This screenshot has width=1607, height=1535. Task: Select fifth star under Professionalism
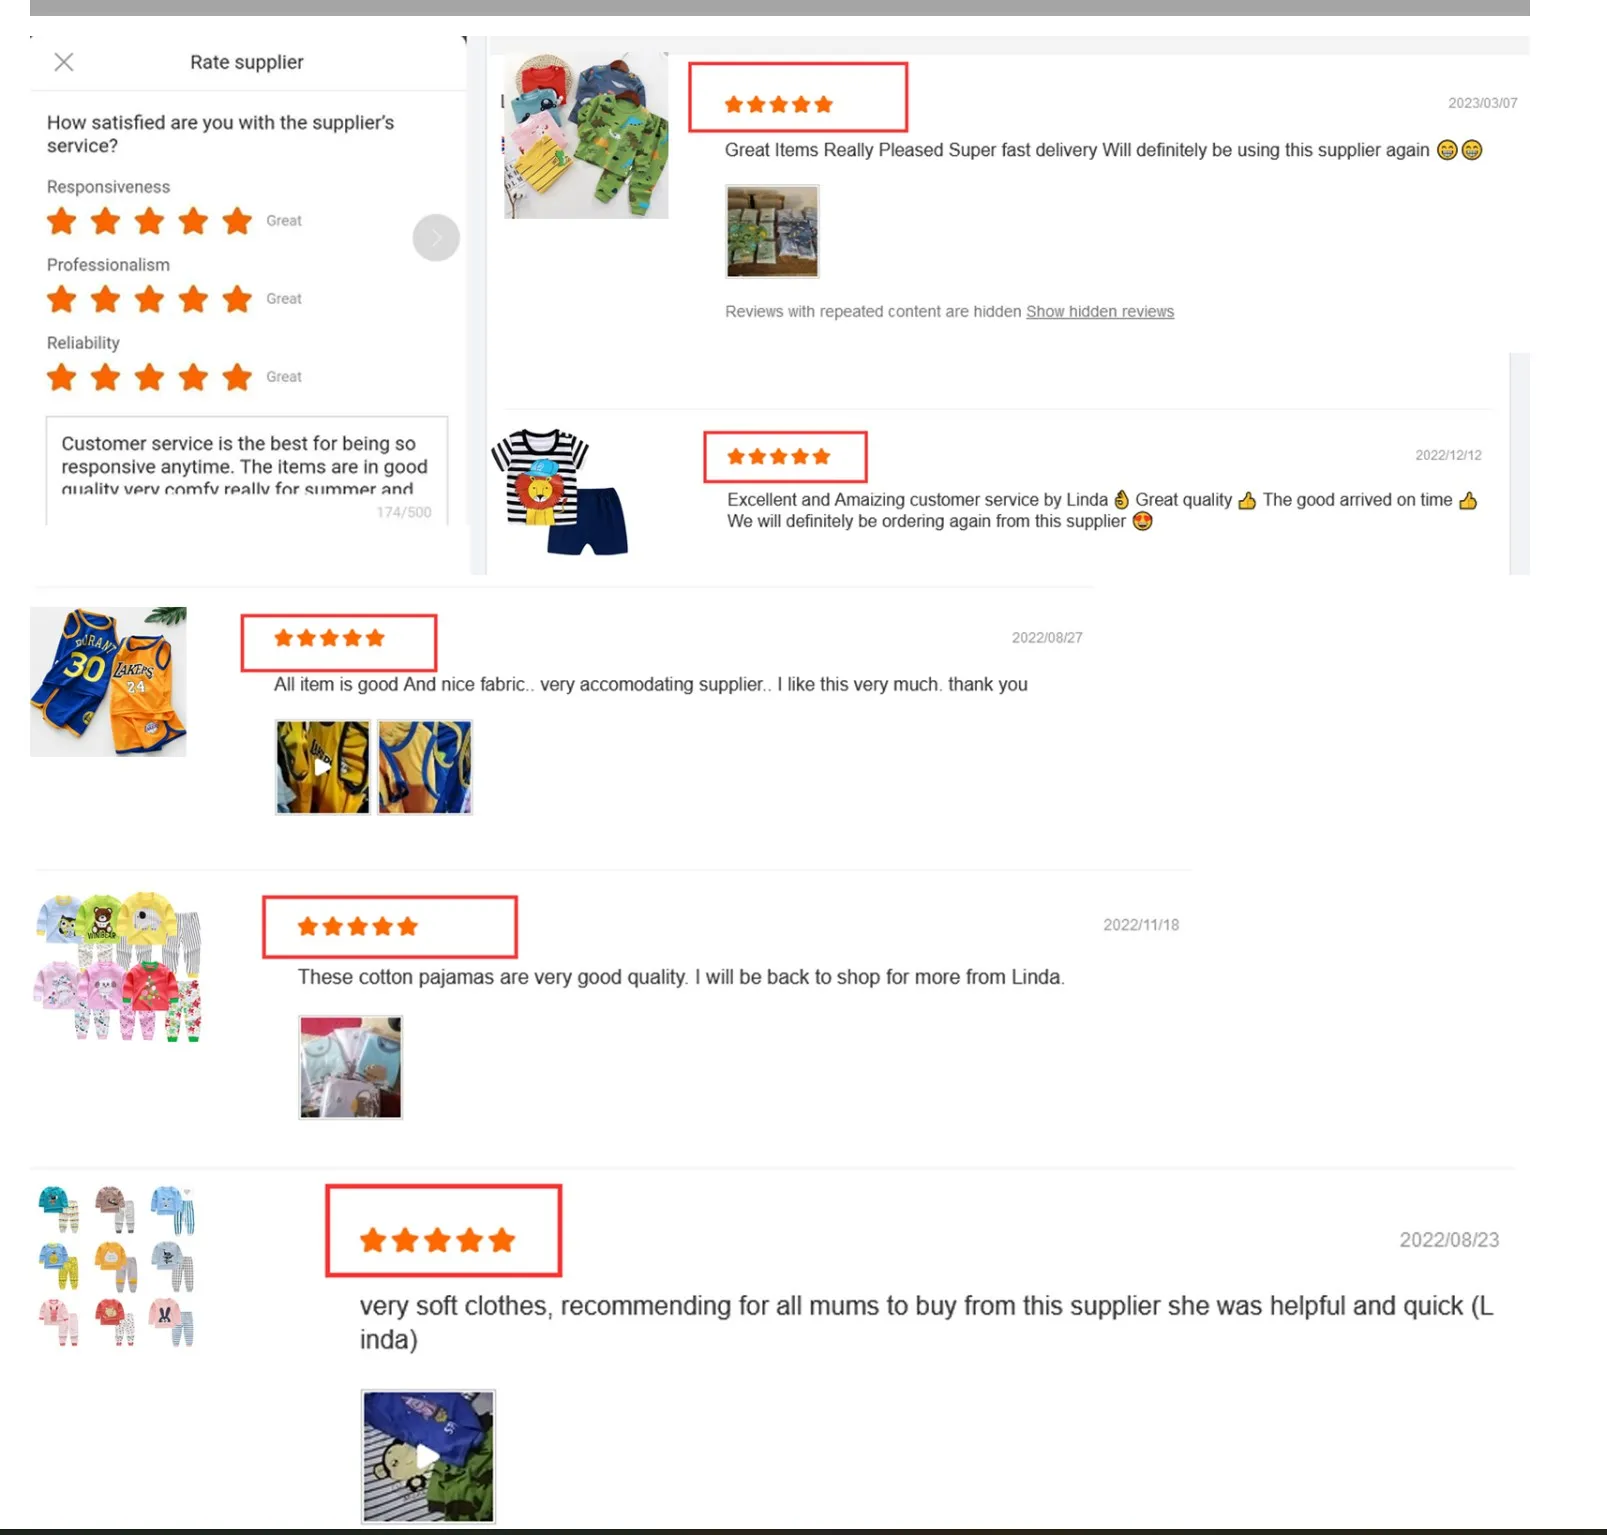[237, 299]
